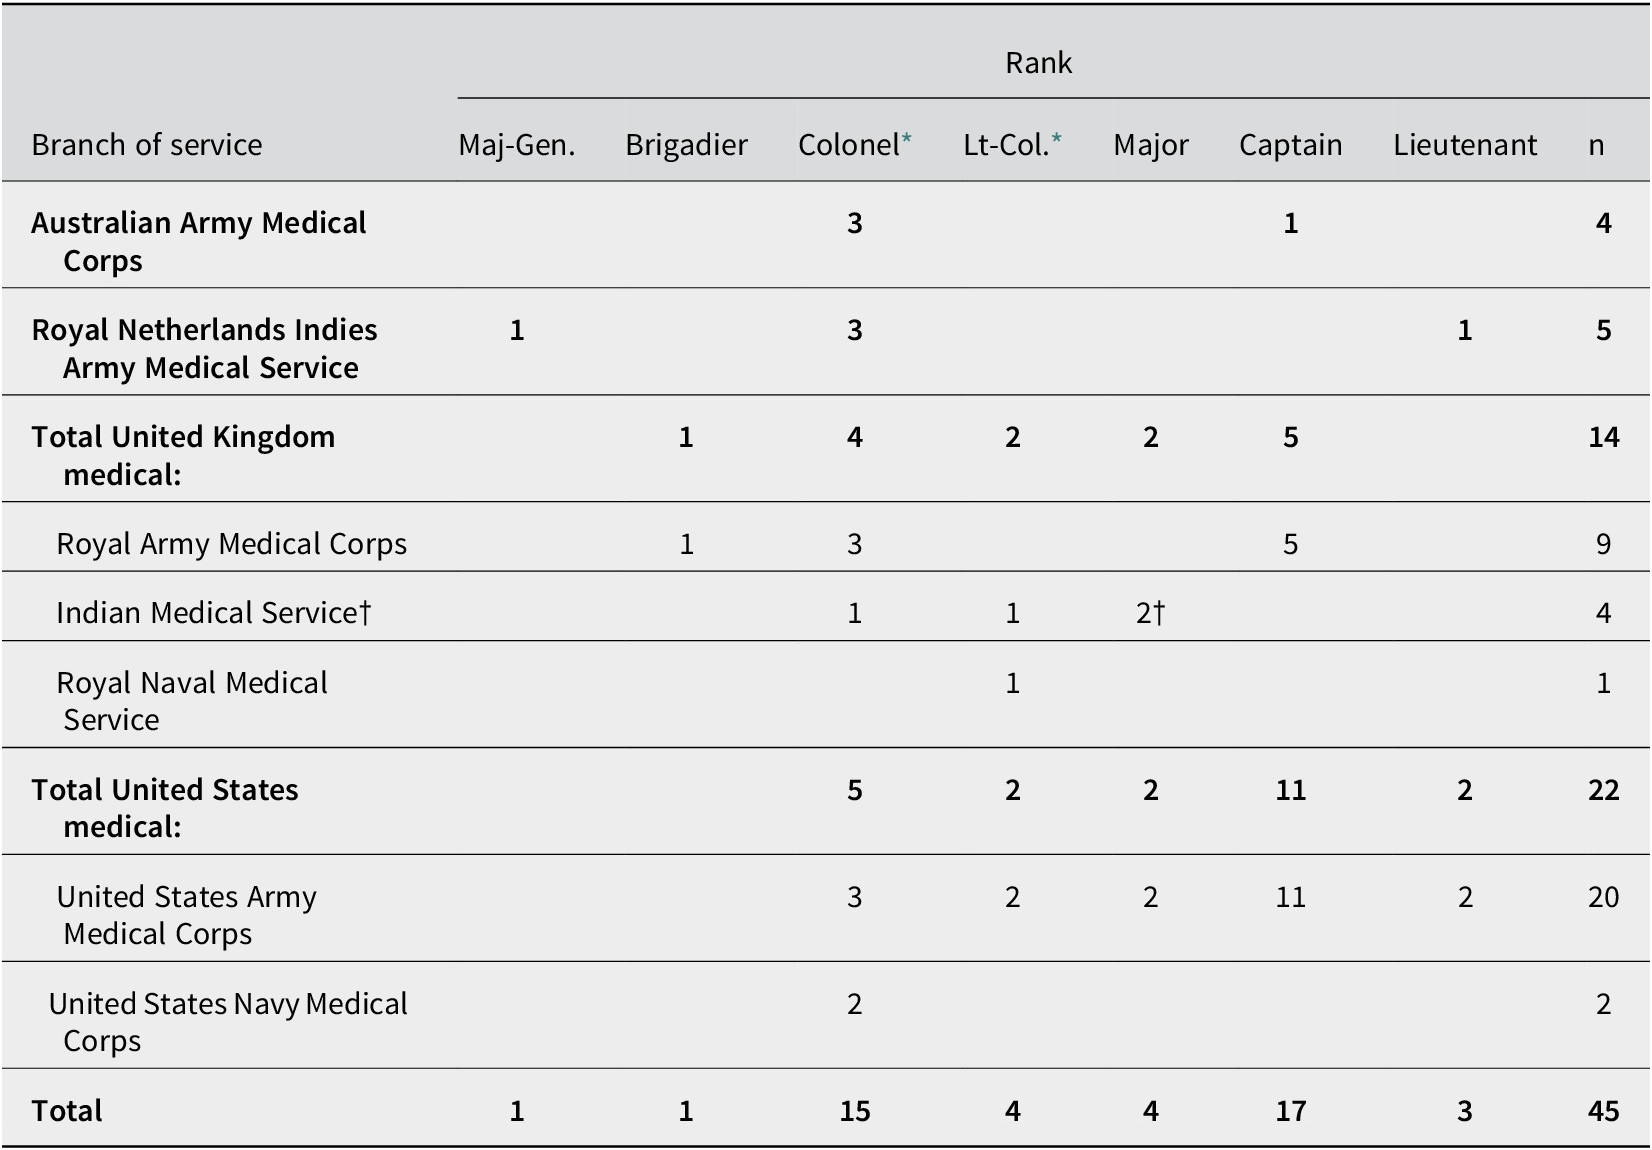Select the Rank header label
The image size is (1652, 1150).
click(x=1038, y=63)
